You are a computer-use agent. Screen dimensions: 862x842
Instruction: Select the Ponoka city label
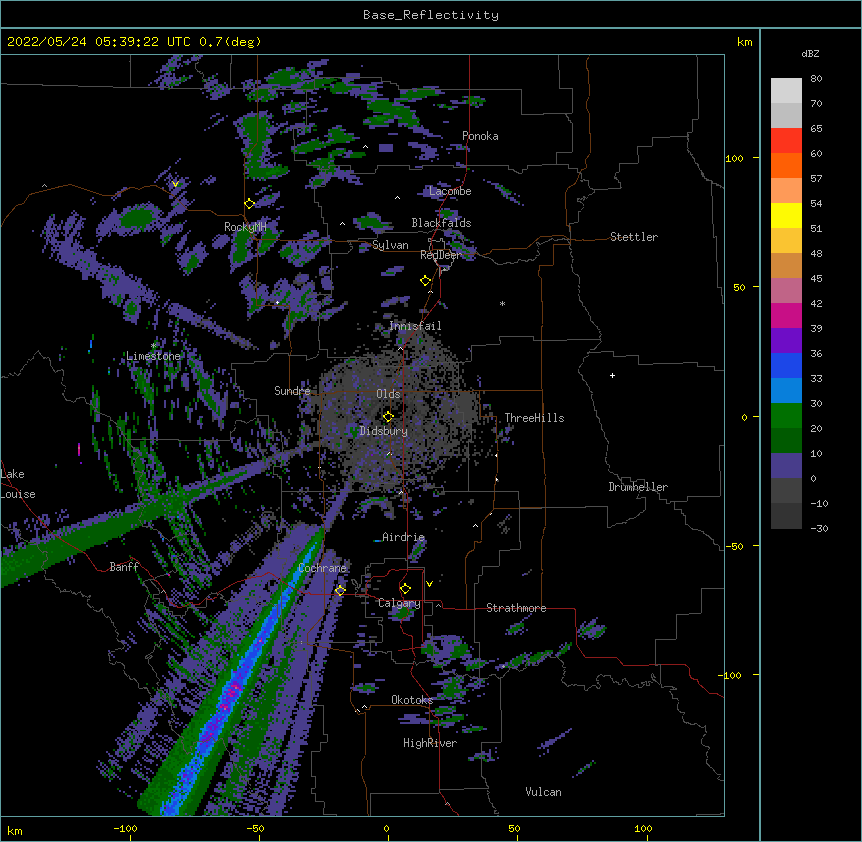480,136
